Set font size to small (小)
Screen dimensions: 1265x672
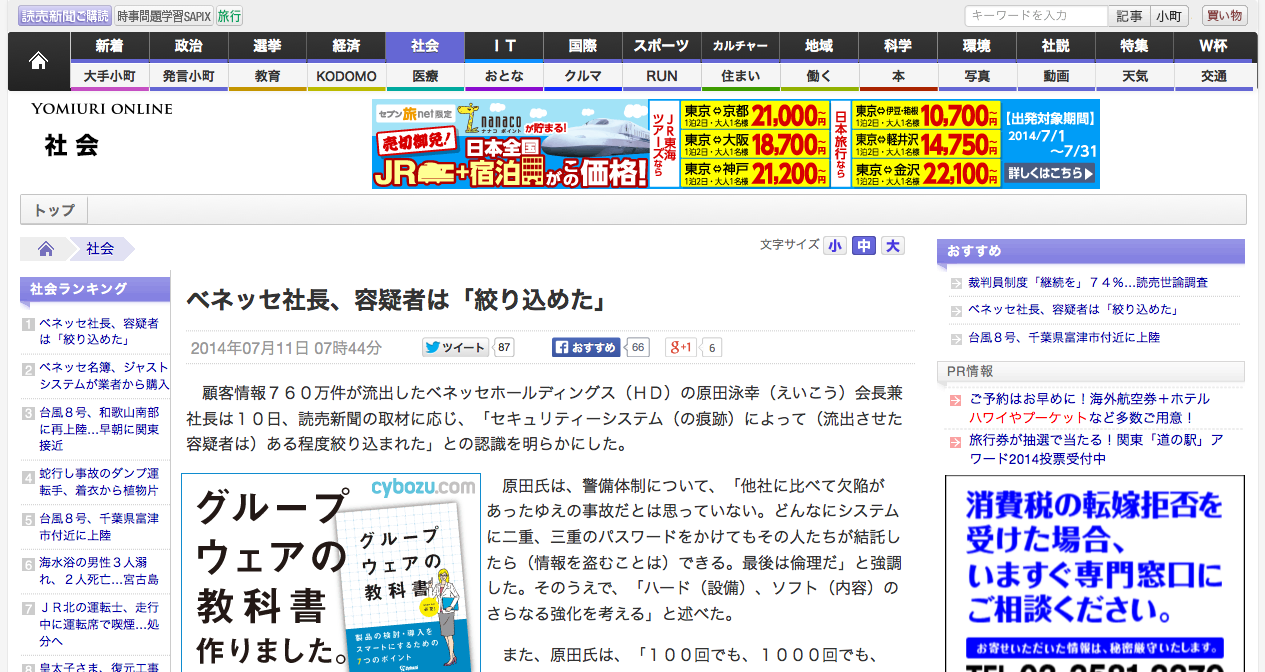tap(835, 245)
